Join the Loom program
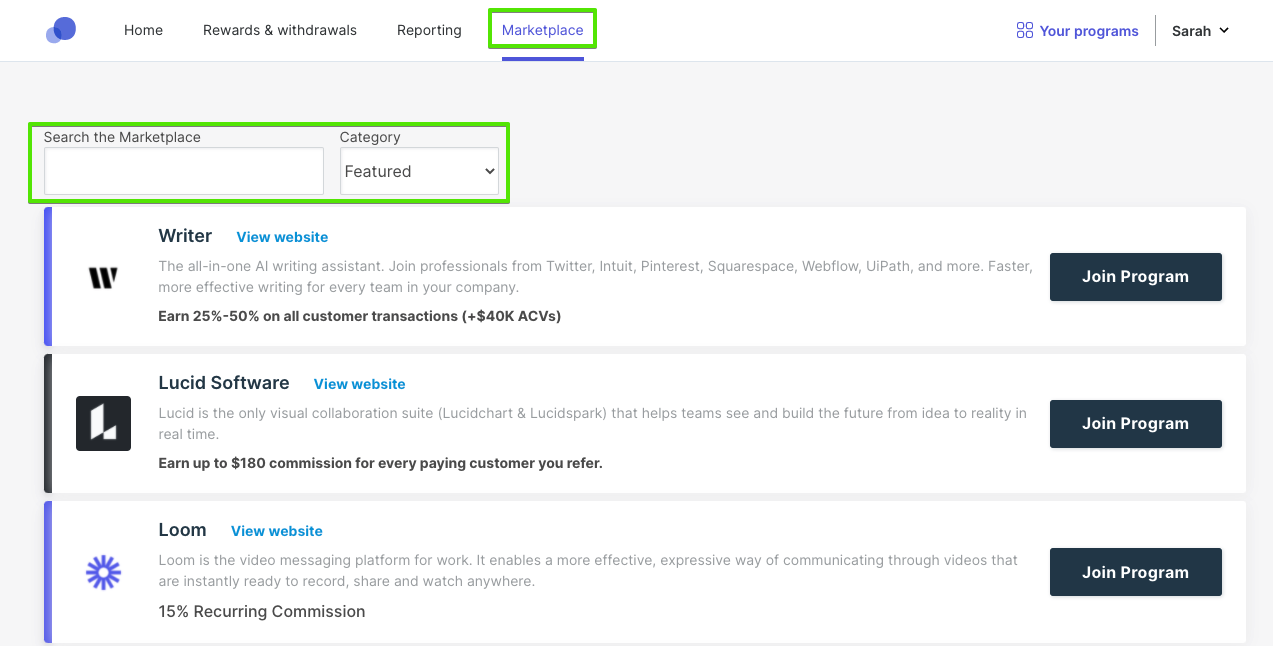This screenshot has width=1273, height=646. click(1135, 571)
